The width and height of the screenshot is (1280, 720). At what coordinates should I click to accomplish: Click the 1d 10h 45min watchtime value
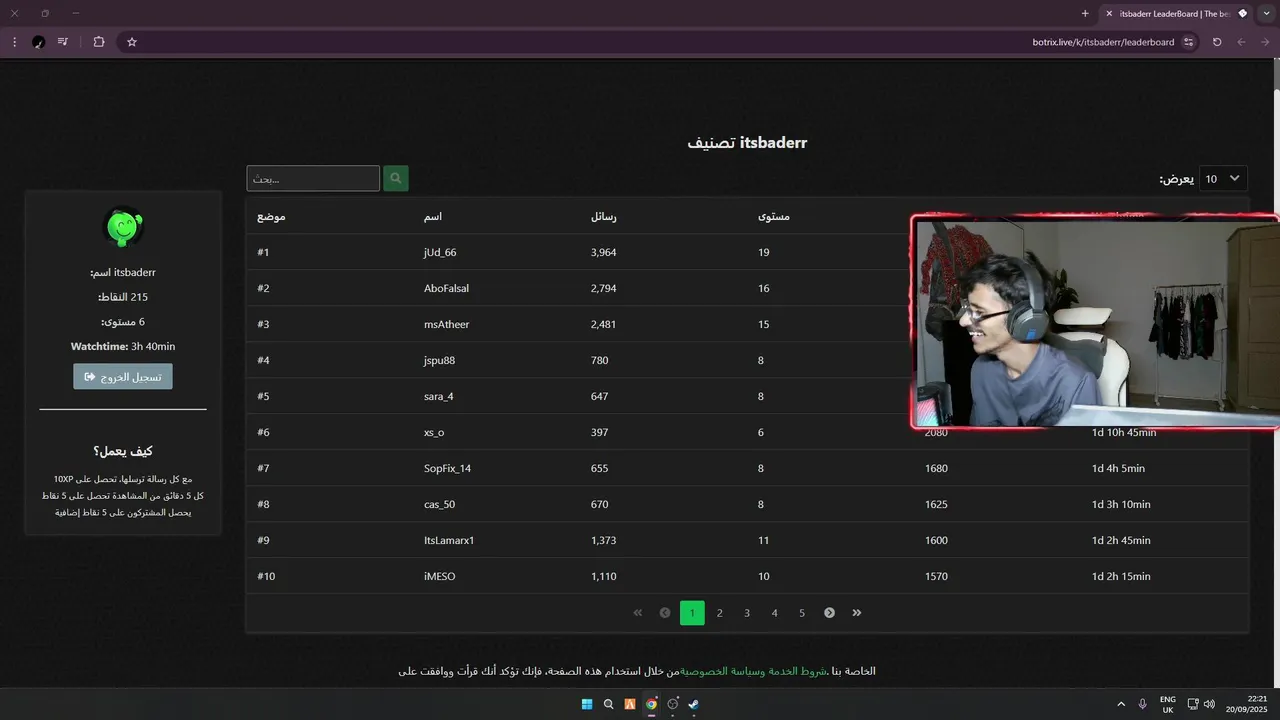click(x=1124, y=432)
